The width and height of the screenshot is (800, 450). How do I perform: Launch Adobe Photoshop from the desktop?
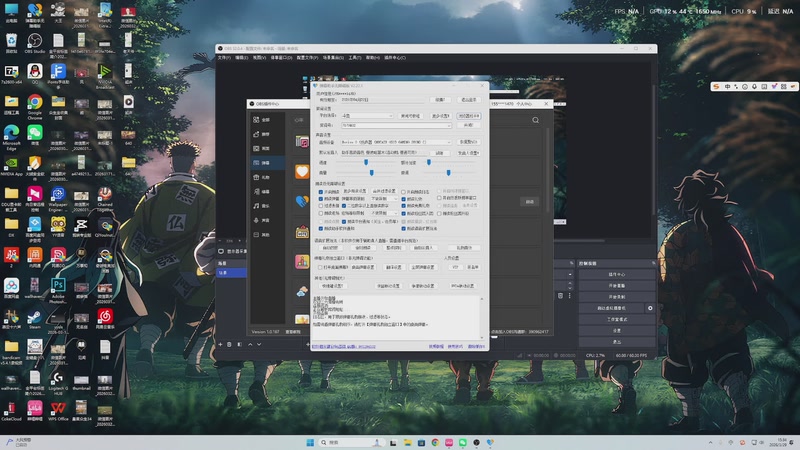tap(57, 285)
